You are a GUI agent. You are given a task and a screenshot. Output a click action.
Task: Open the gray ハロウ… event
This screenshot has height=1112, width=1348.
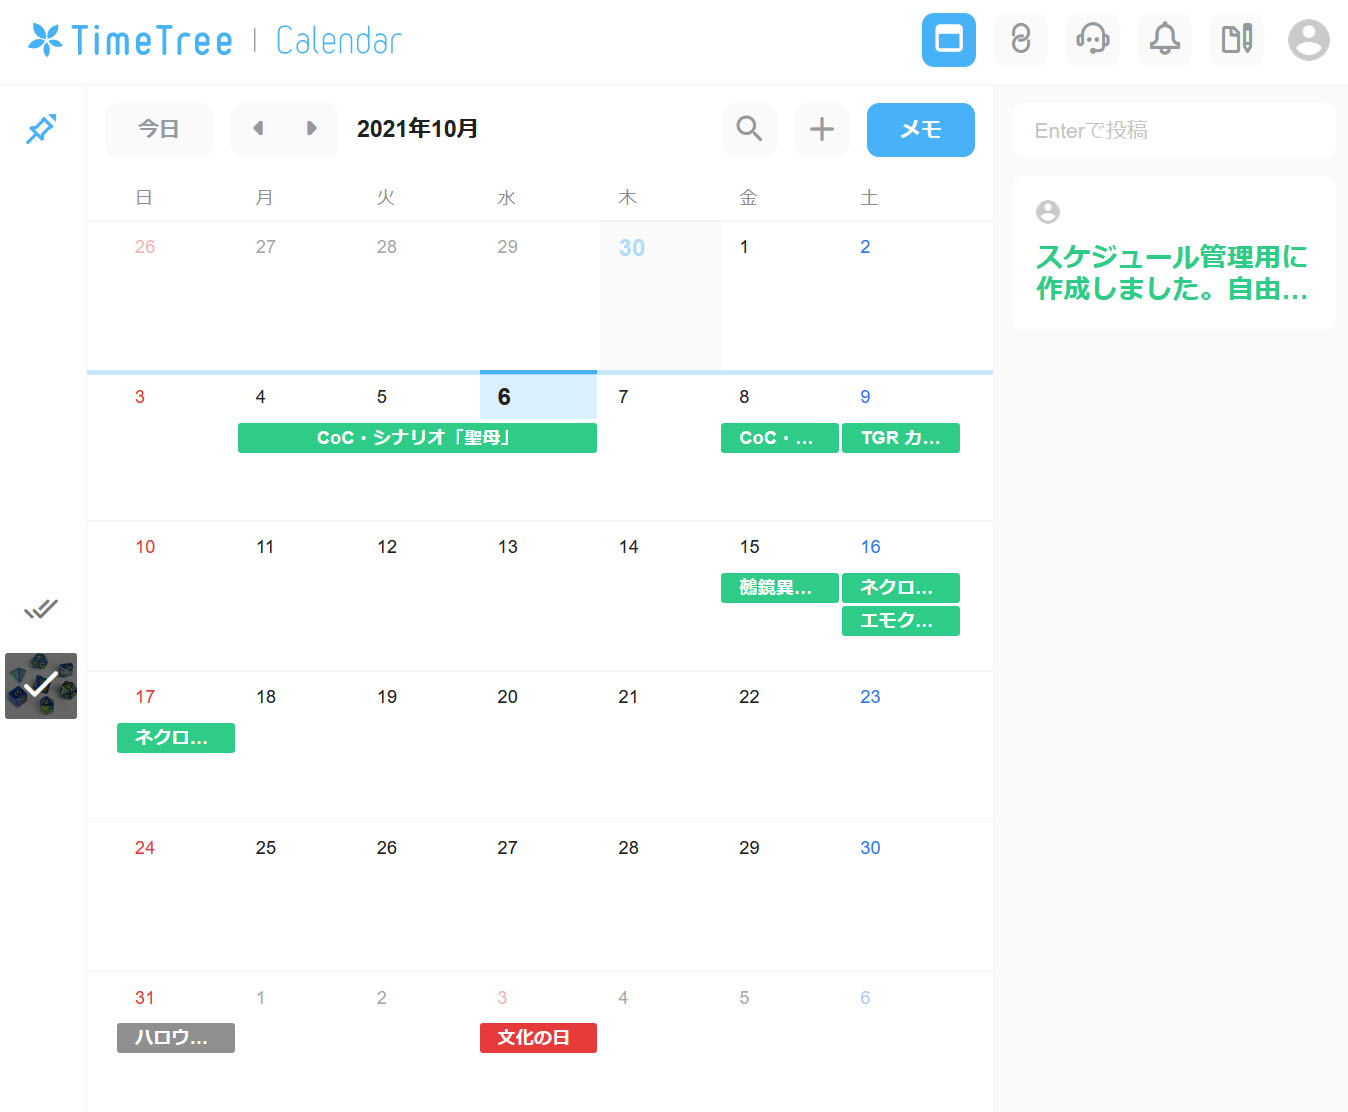point(176,1038)
